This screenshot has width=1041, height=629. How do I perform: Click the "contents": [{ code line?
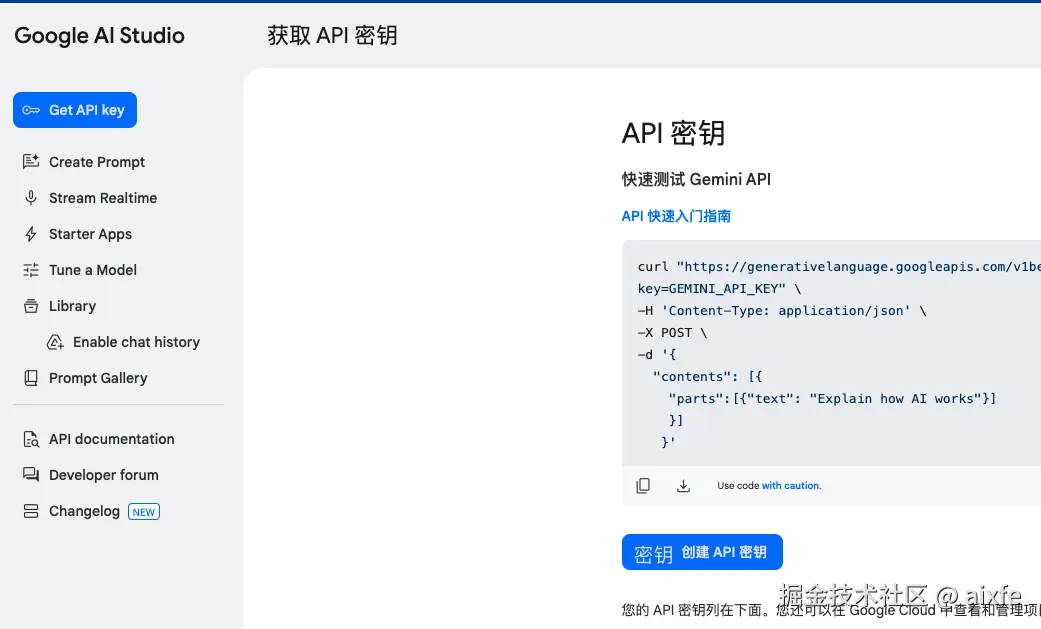click(x=708, y=377)
